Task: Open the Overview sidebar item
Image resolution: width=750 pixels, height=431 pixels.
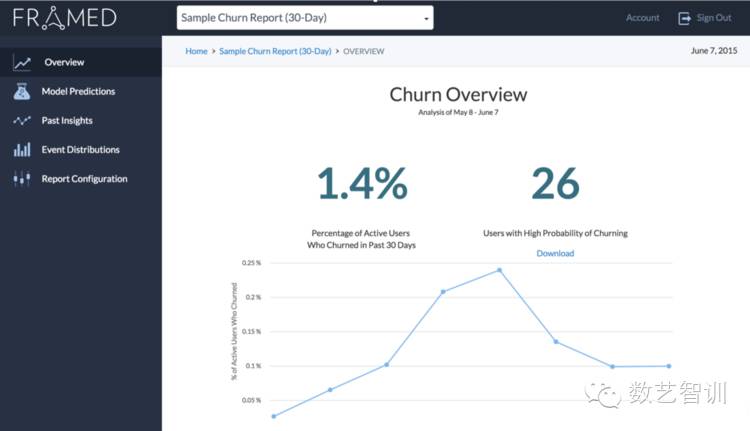Action: coord(81,62)
